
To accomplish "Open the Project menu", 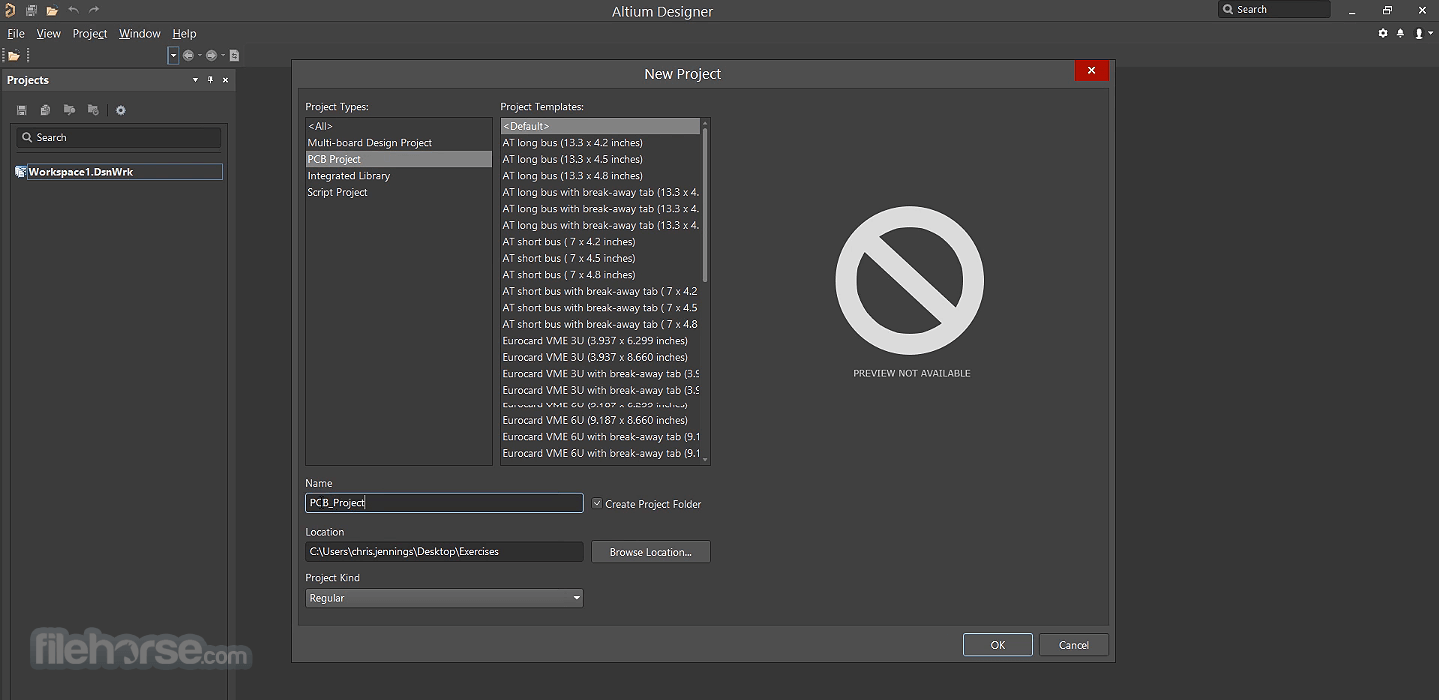I will pos(90,33).
